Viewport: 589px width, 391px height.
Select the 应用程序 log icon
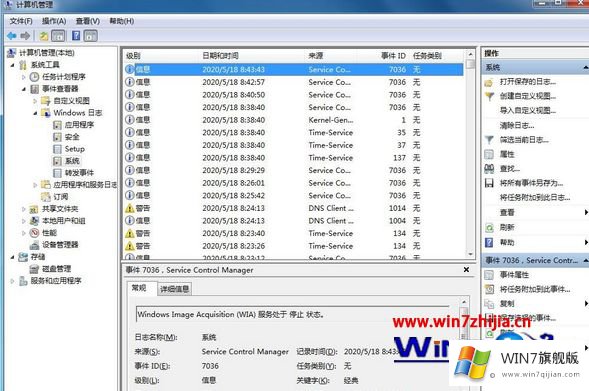point(57,125)
